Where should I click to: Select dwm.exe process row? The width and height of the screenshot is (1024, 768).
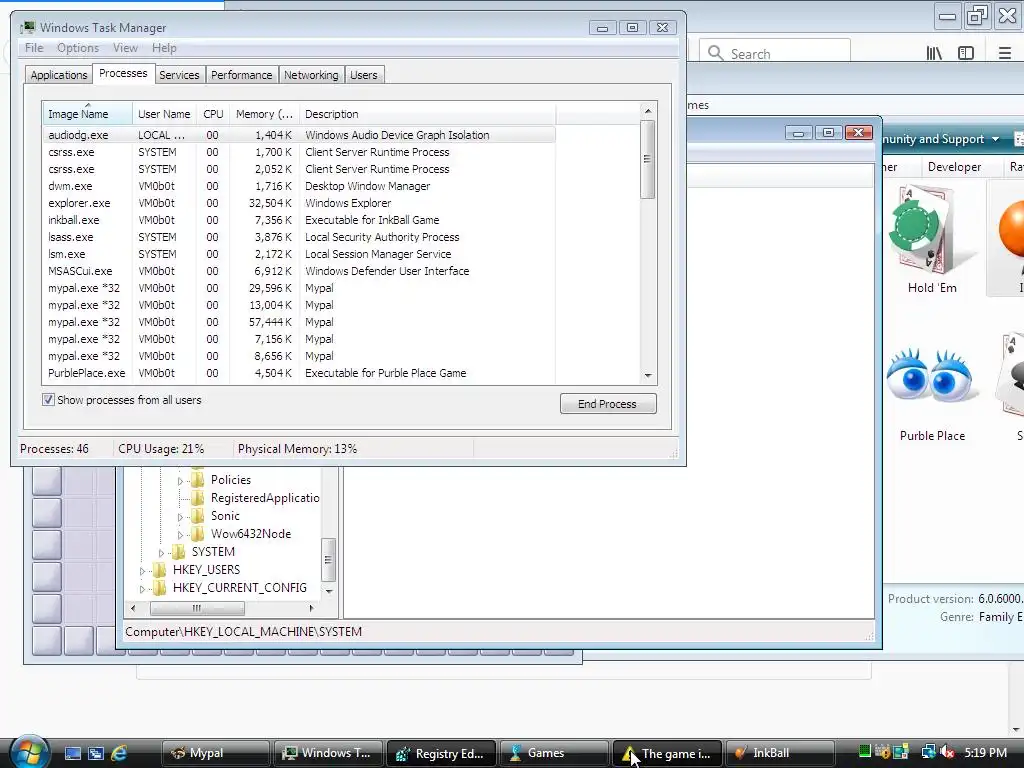(x=299, y=186)
